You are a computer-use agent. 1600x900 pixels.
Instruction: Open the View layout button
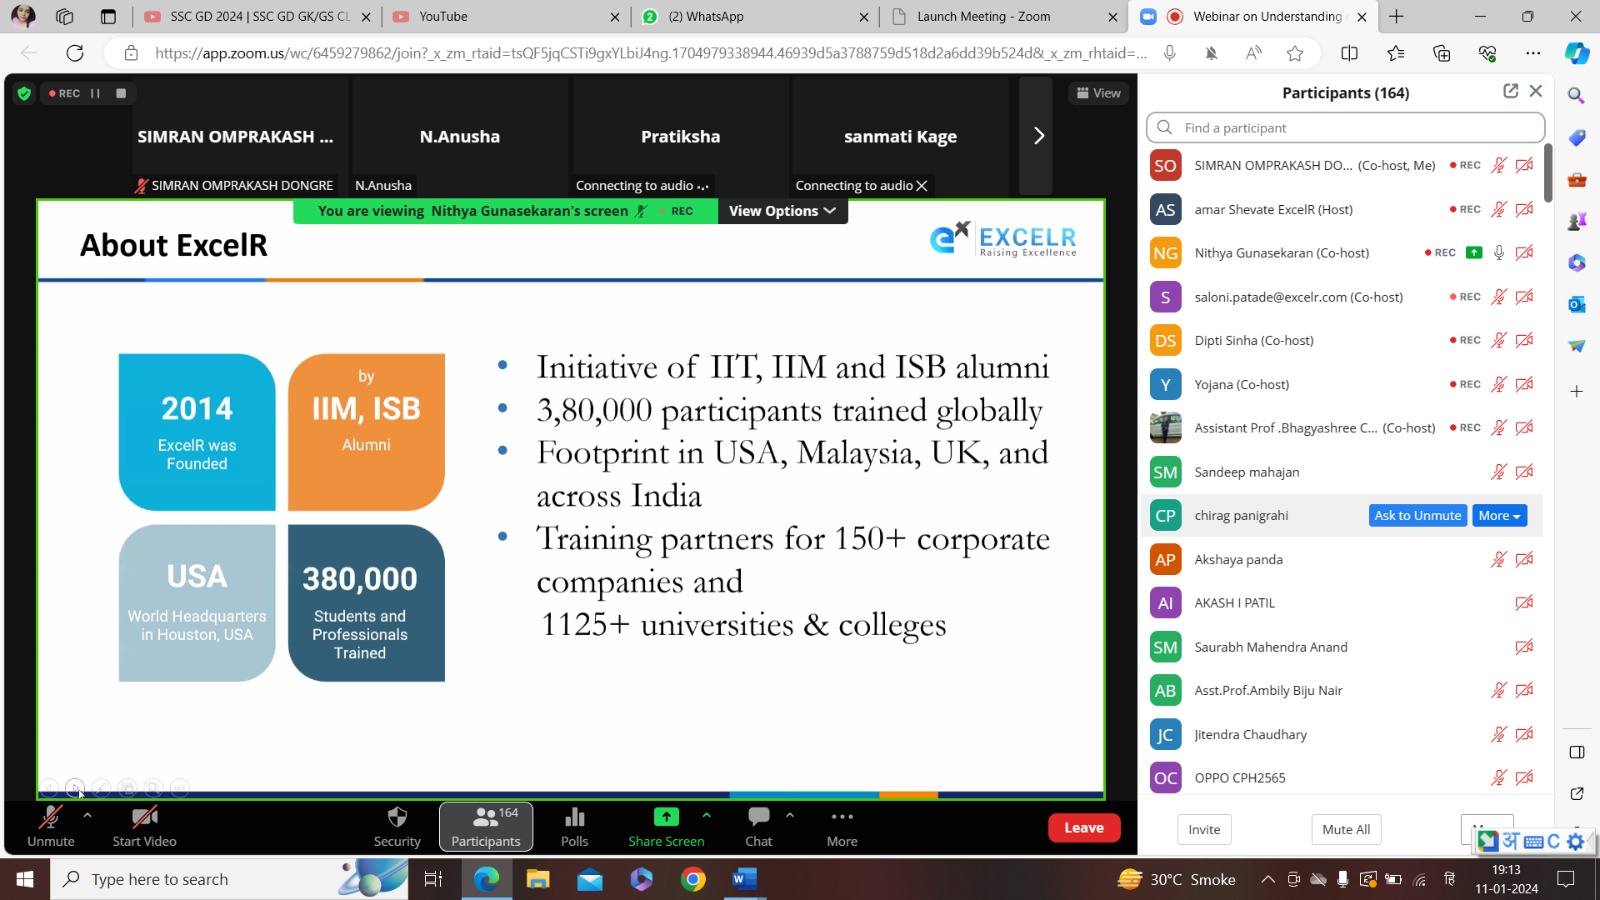click(1098, 93)
